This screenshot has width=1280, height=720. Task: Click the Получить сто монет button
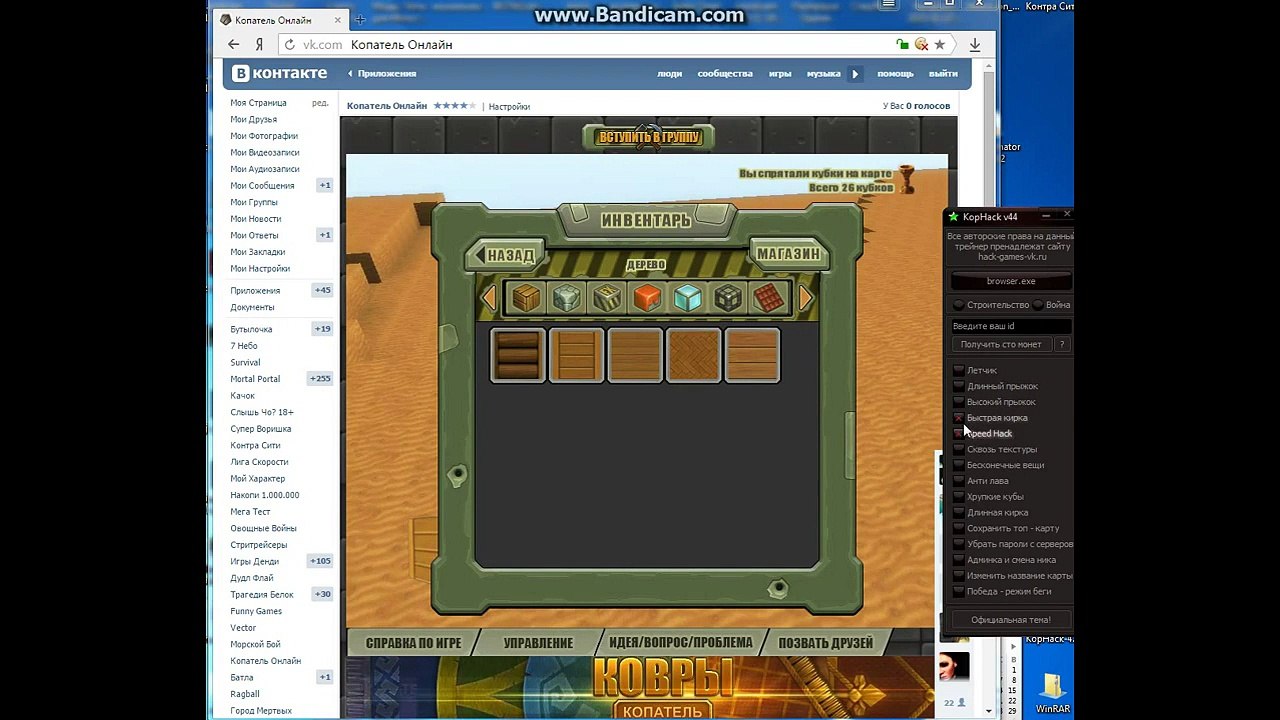pyautogui.click(x=1001, y=344)
